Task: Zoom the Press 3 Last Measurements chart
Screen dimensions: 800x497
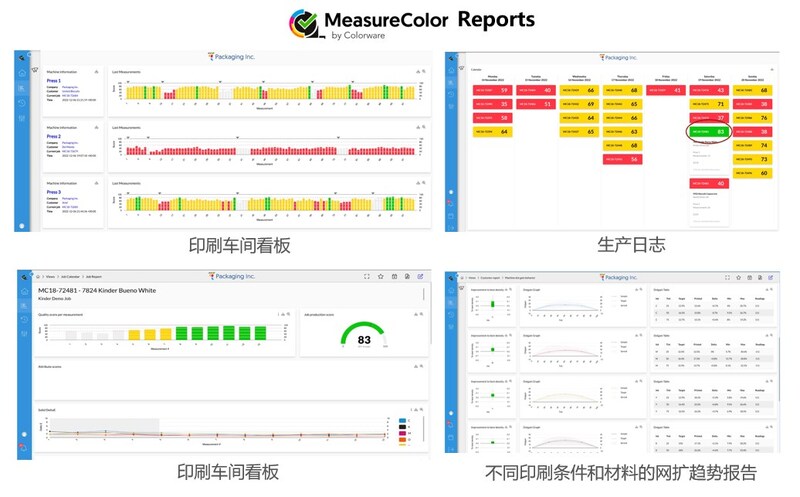Action: pos(423,182)
